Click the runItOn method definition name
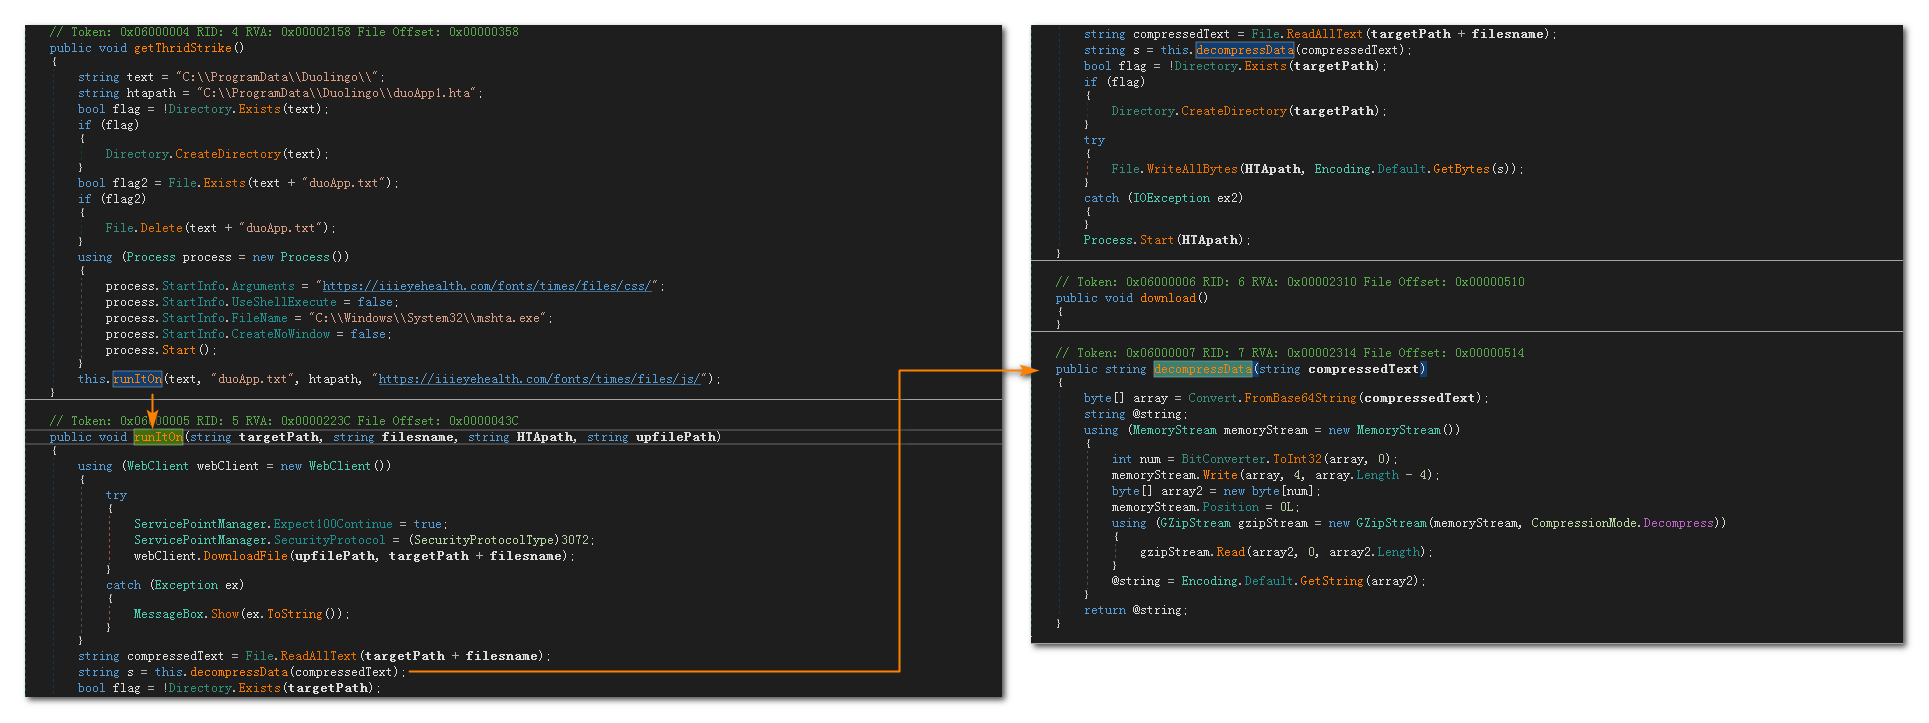This screenshot has height=723, width=1929. pyautogui.click(x=159, y=437)
